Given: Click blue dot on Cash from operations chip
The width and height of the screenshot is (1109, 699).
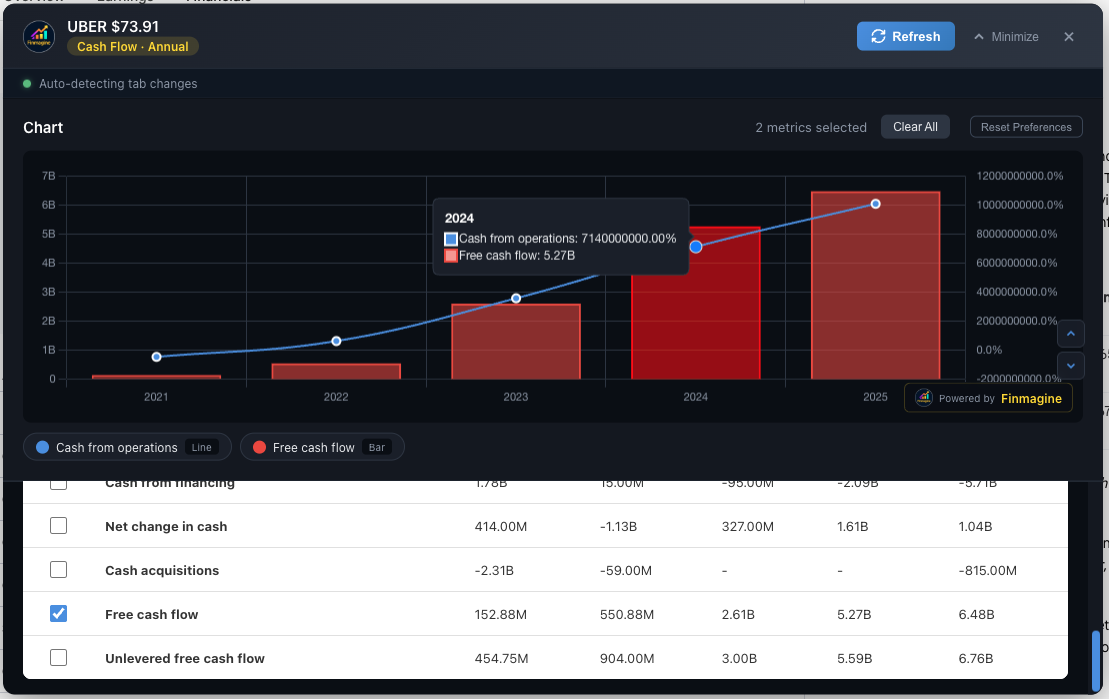Looking at the screenshot, I should tap(42, 448).
